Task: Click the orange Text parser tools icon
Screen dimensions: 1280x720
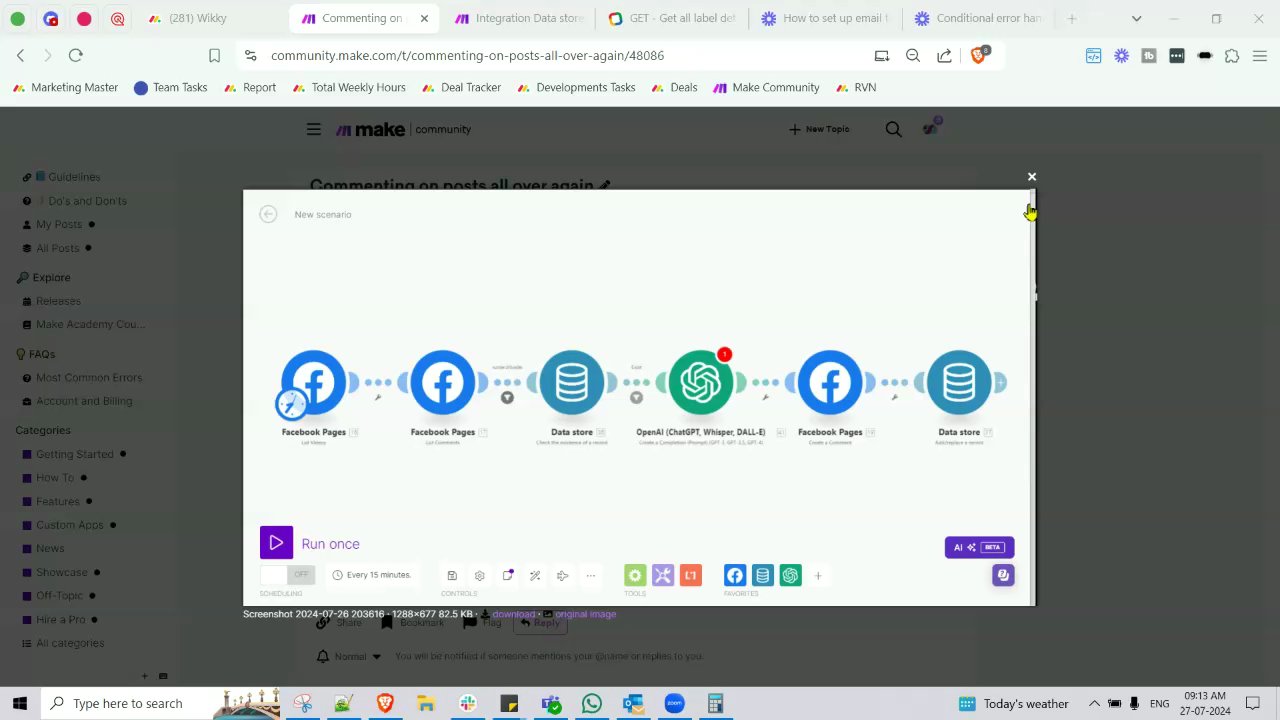Action: (x=690, y=575)
